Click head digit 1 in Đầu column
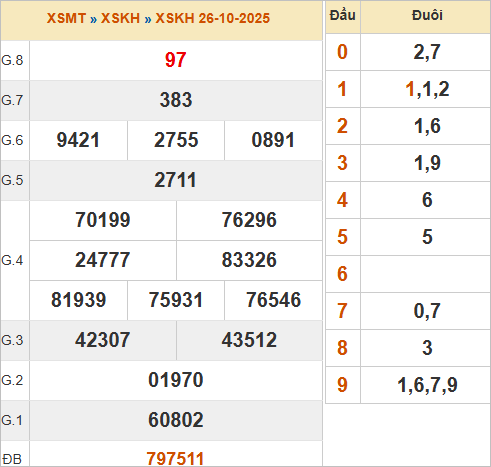Image resolution: width=491 pixels, height=467 pixels. pos(342,89)
